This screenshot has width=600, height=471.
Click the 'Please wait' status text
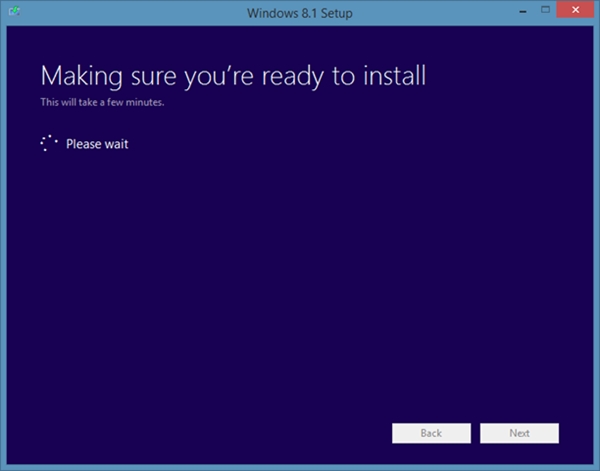[97, 144]
